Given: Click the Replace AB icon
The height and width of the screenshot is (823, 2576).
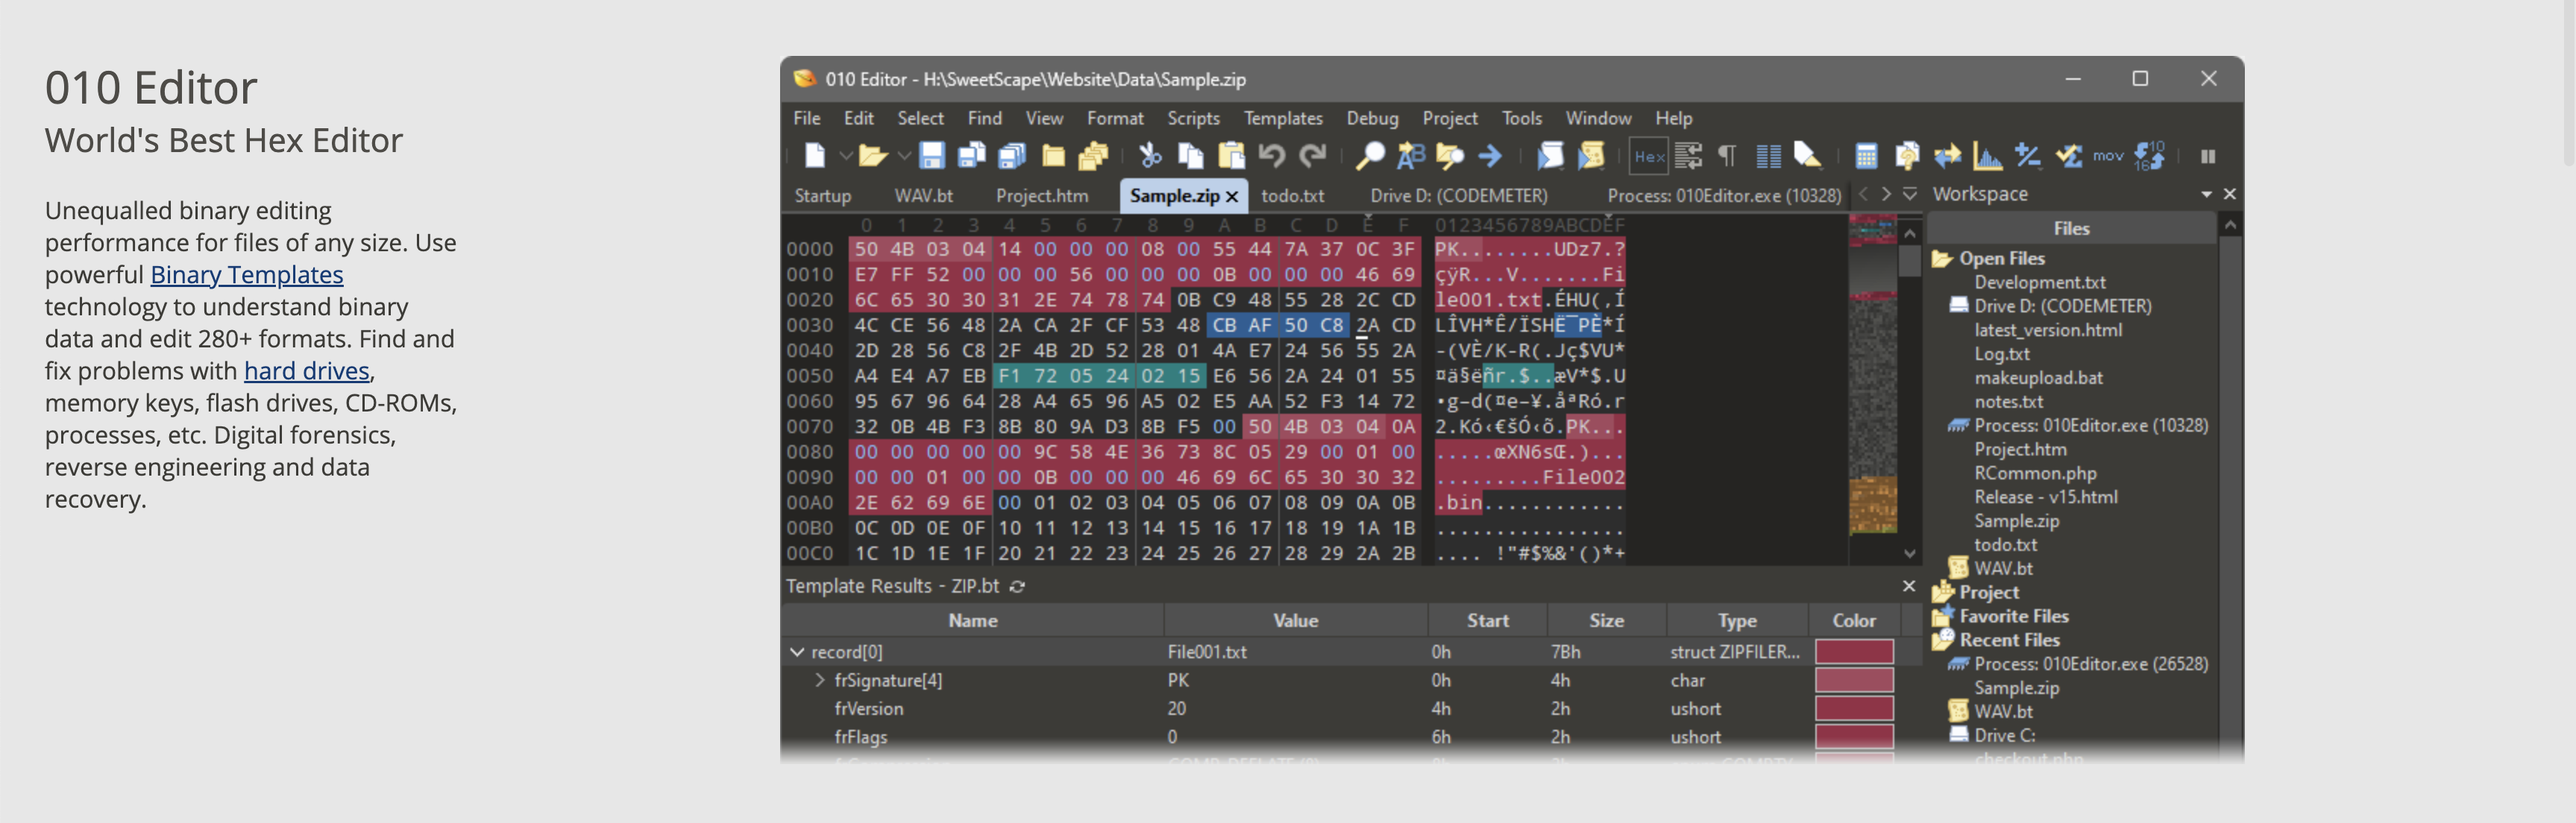Looking at the screenshot, I should point(1410,156).
